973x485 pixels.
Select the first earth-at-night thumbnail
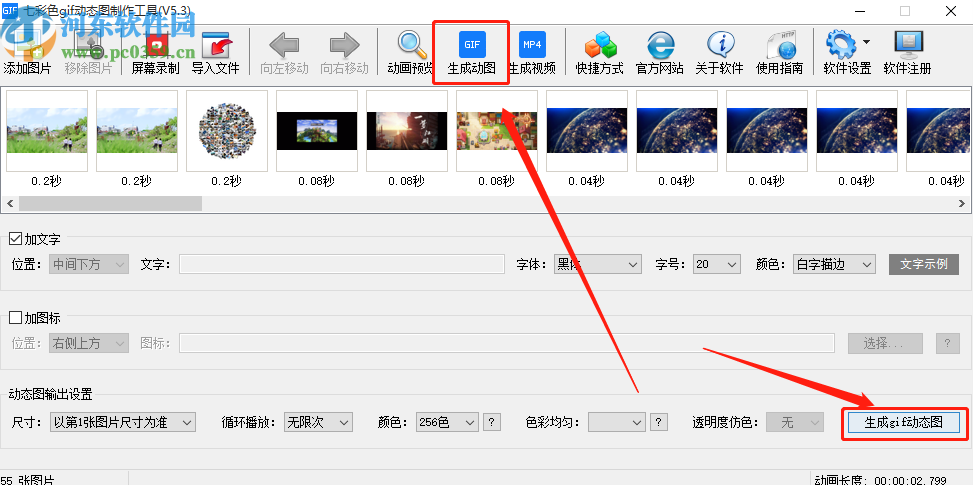[587, 131]
